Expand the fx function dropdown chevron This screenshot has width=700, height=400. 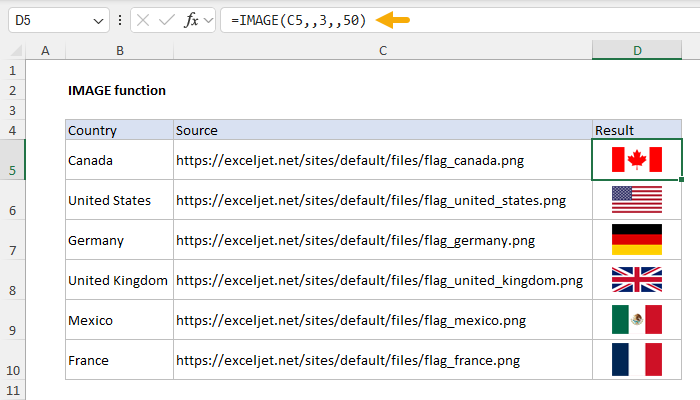coord(207,20)
